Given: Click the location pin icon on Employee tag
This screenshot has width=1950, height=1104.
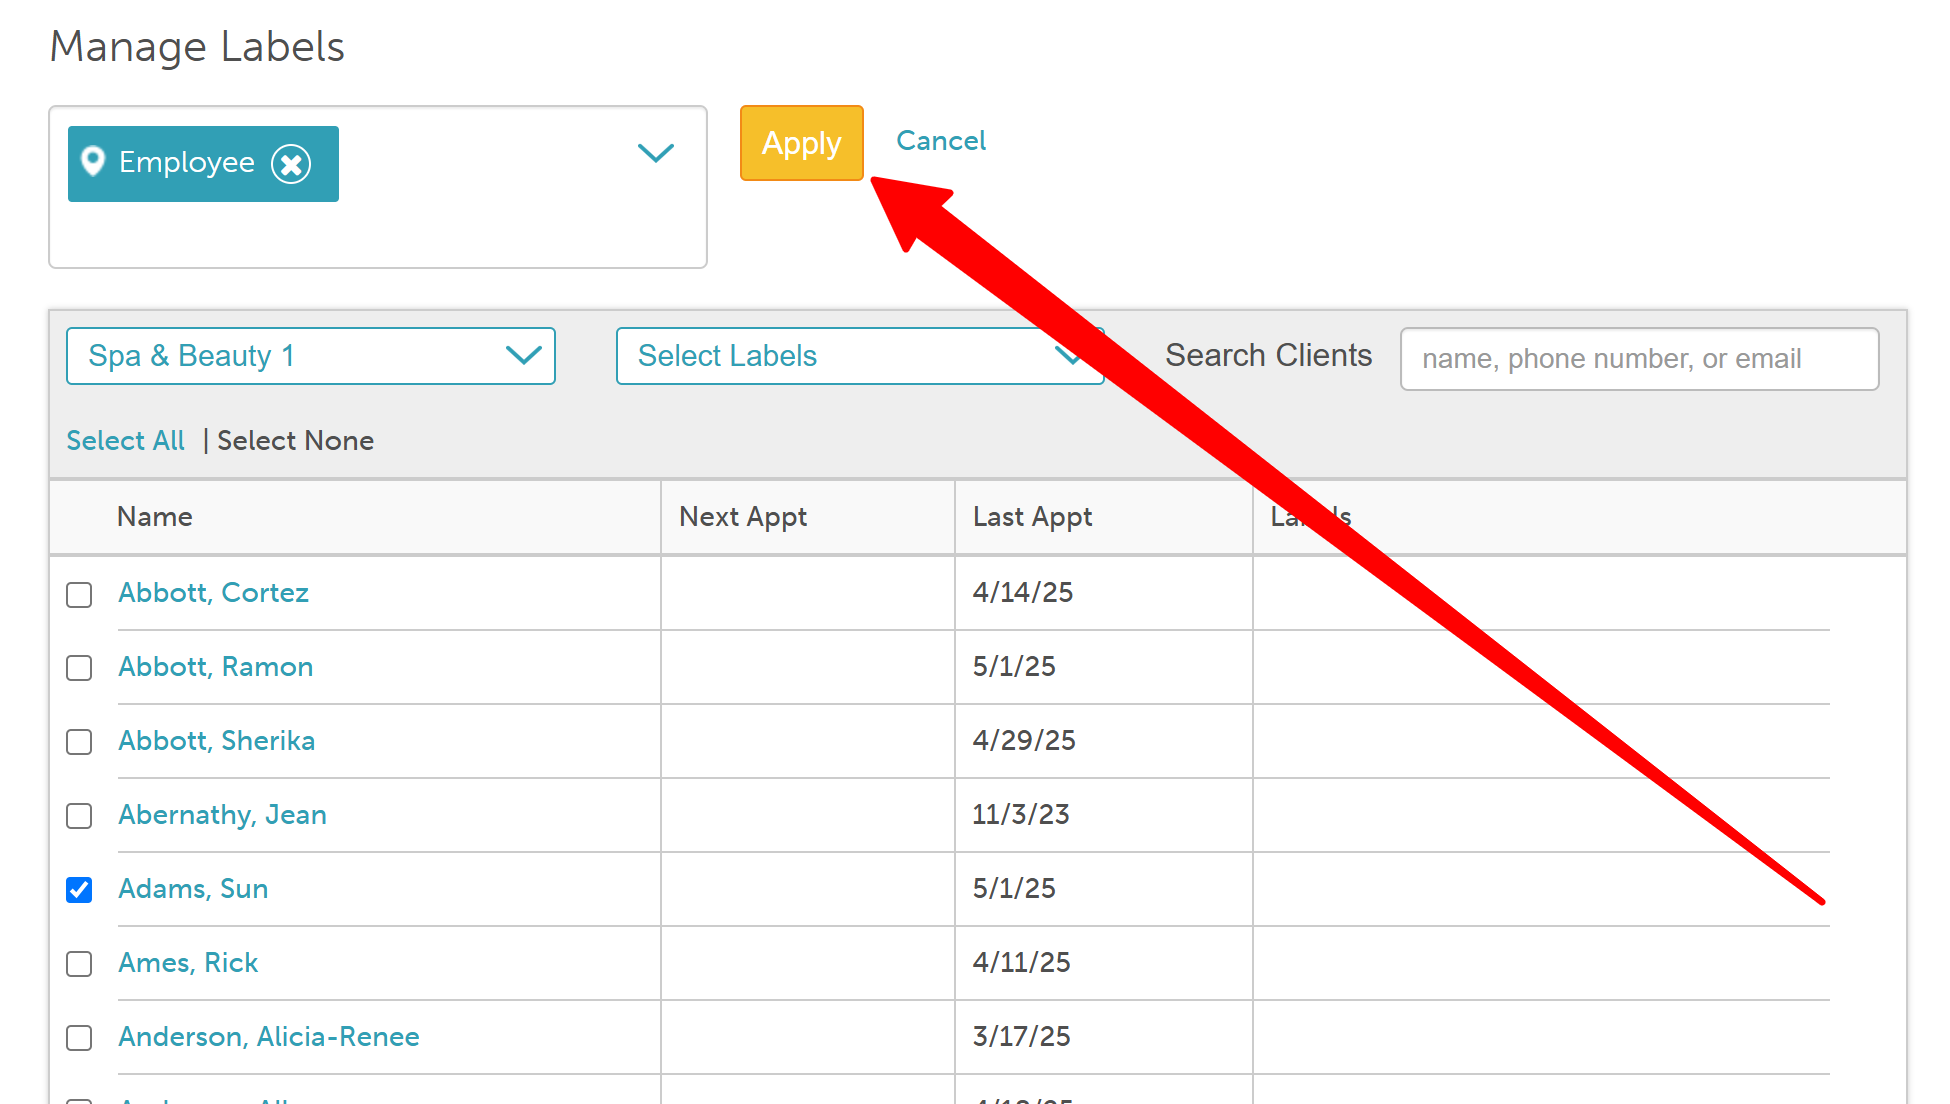Looking at the screenshot, I should [93, 161].
